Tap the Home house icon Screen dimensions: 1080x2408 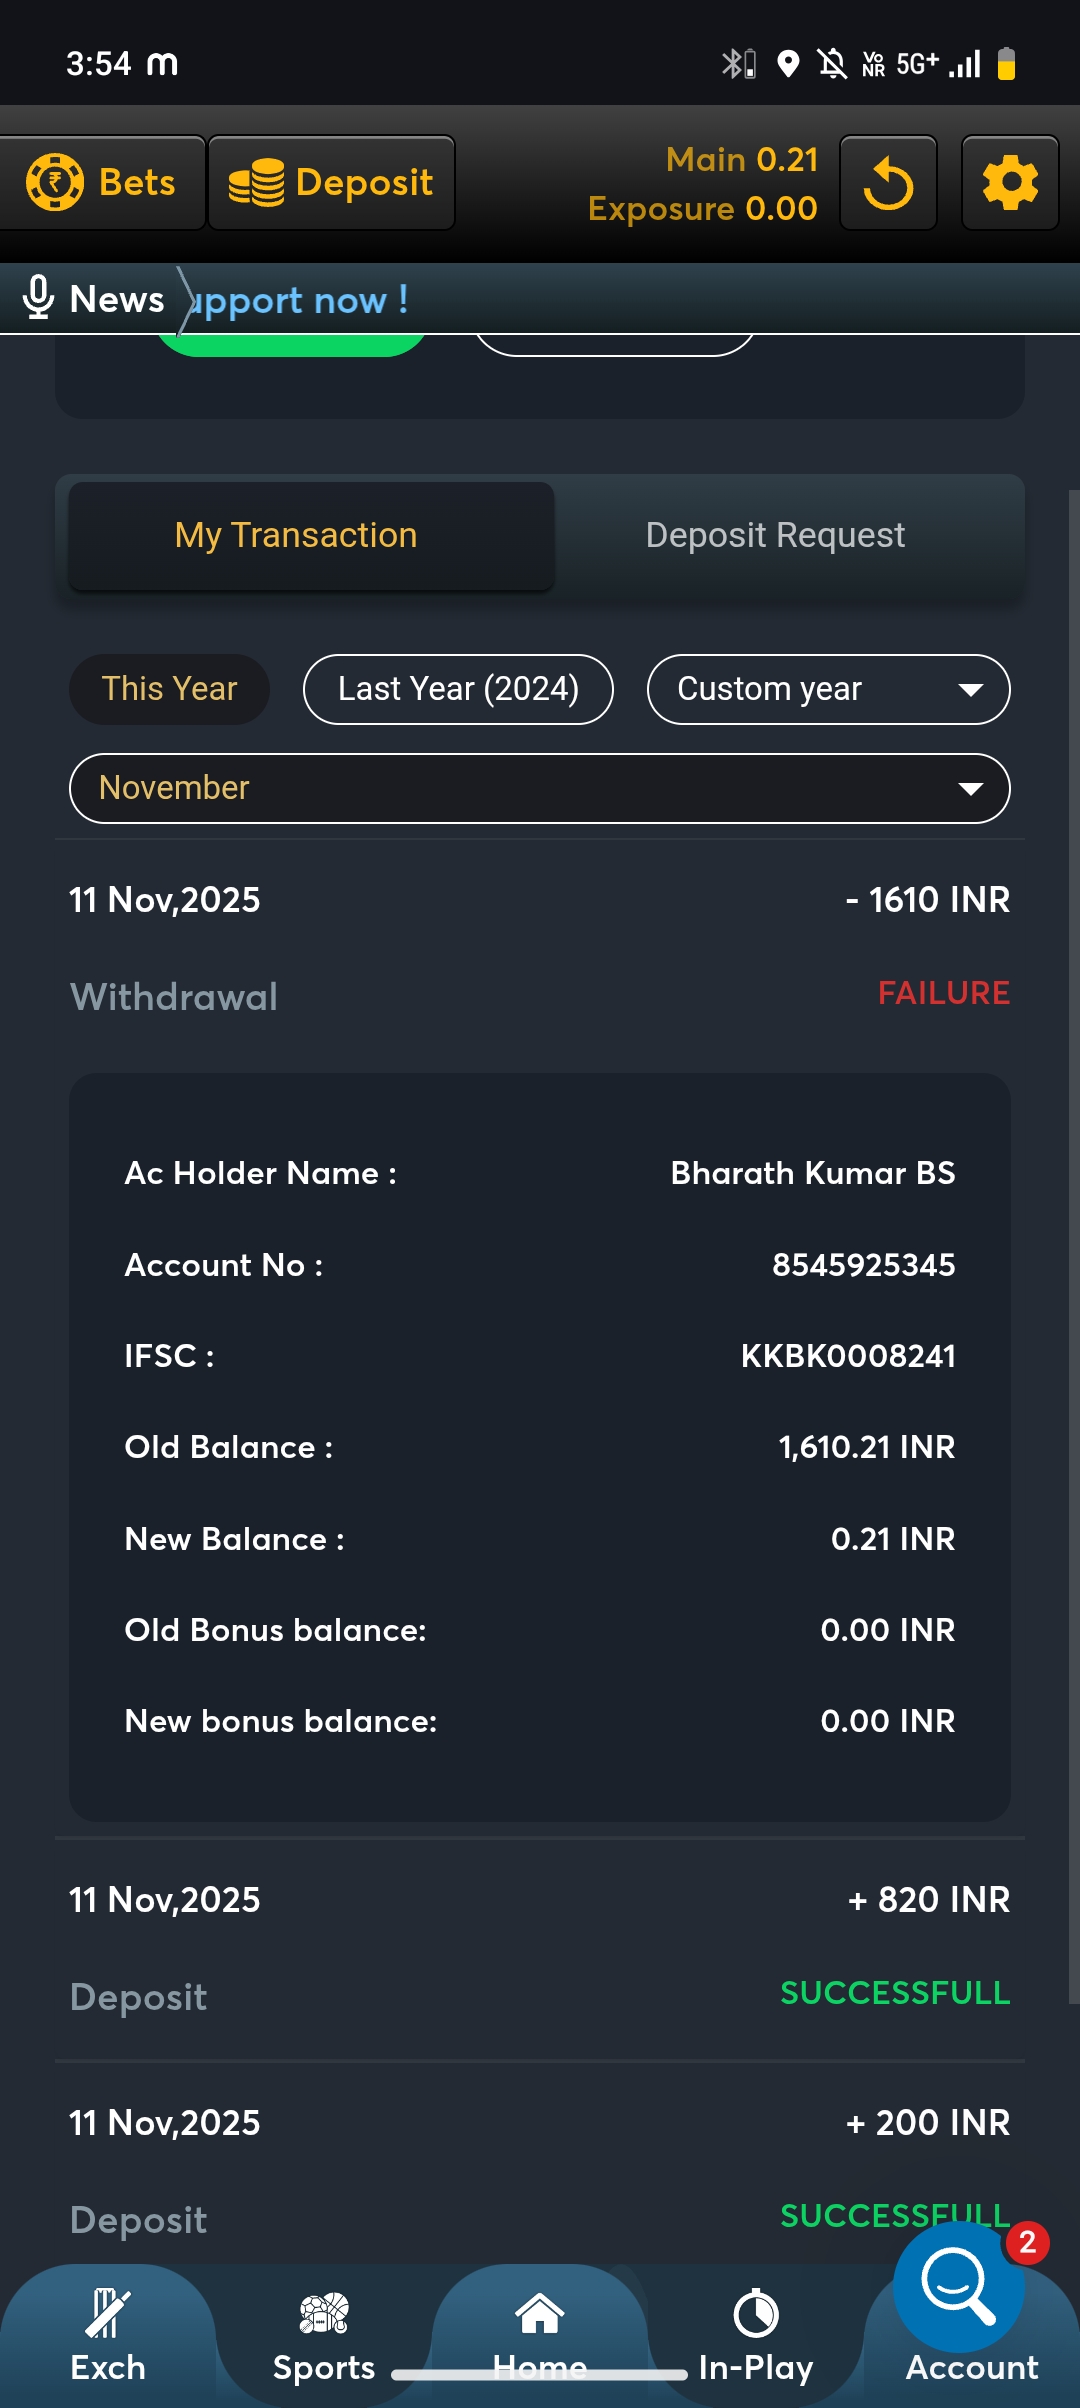[540, 2314]
